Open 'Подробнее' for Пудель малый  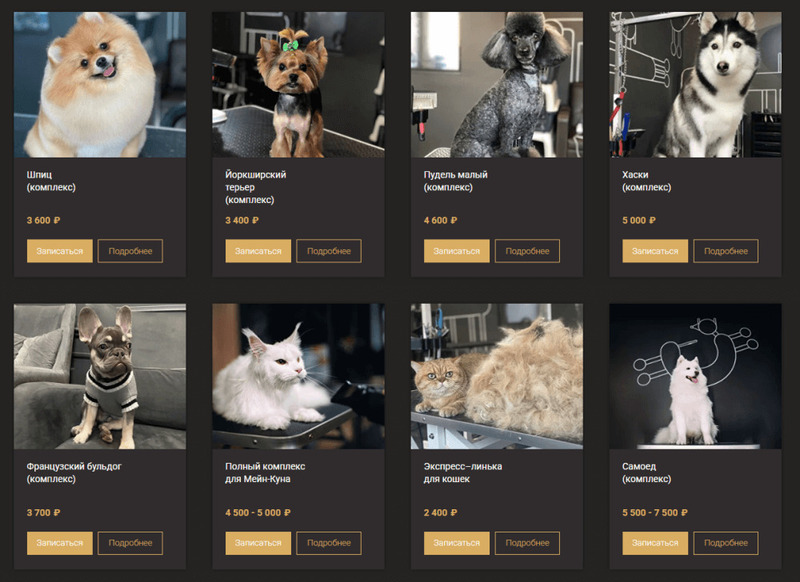[x=527, y=251]
